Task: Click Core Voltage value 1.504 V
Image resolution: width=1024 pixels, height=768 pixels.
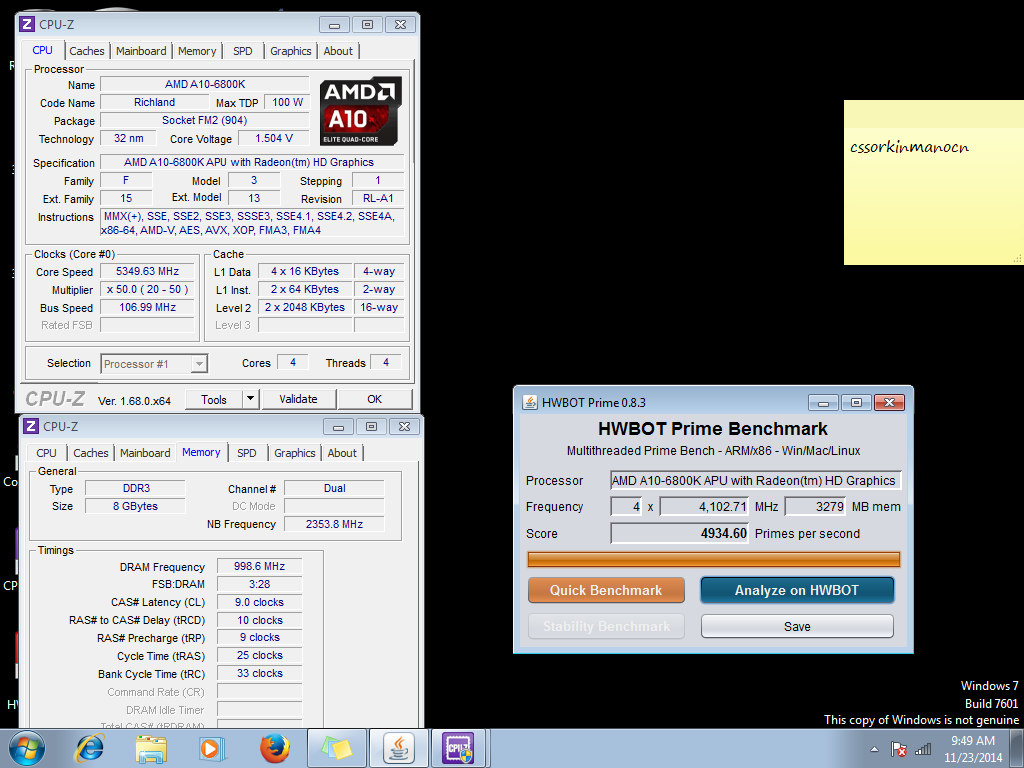Action: pos(274,138)
